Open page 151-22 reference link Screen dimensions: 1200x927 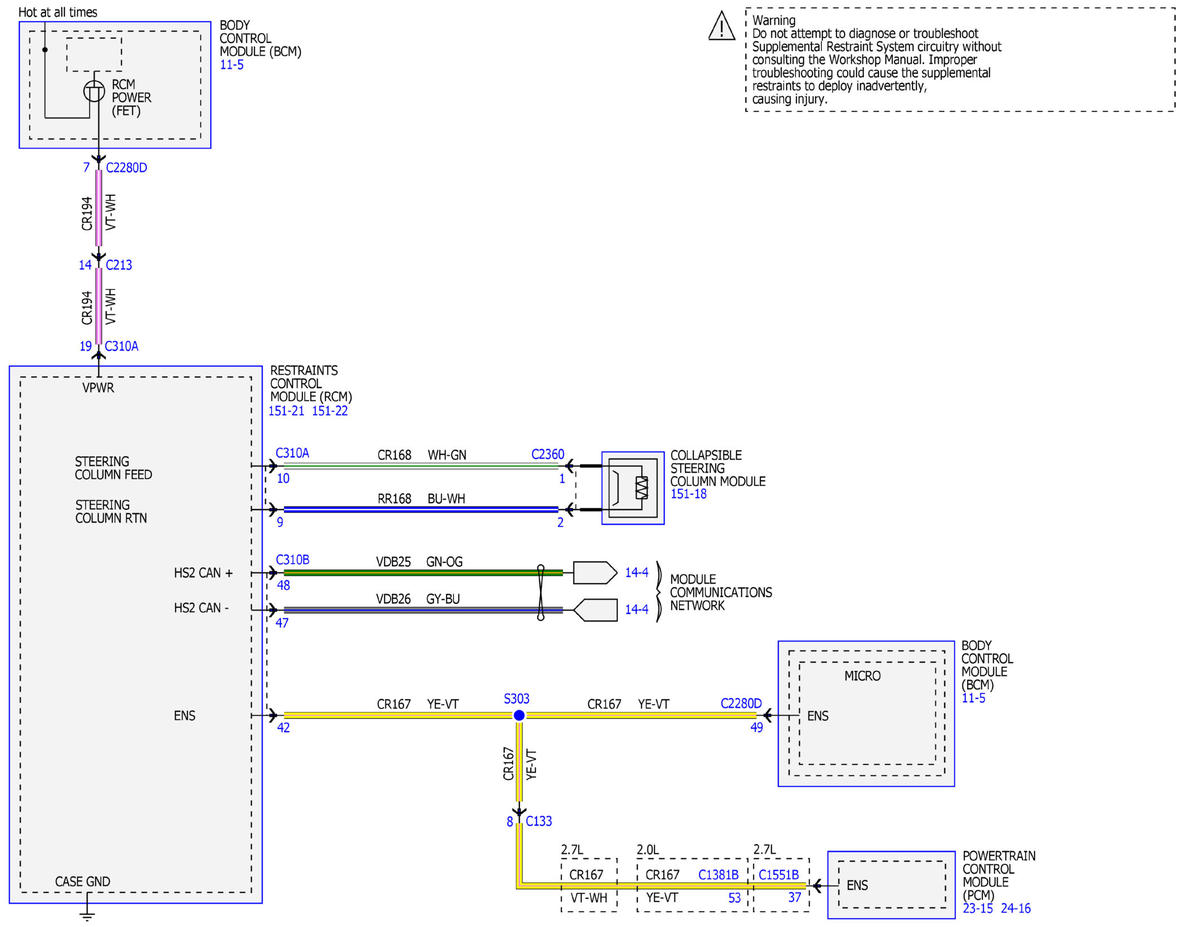(x=330, y=411)
